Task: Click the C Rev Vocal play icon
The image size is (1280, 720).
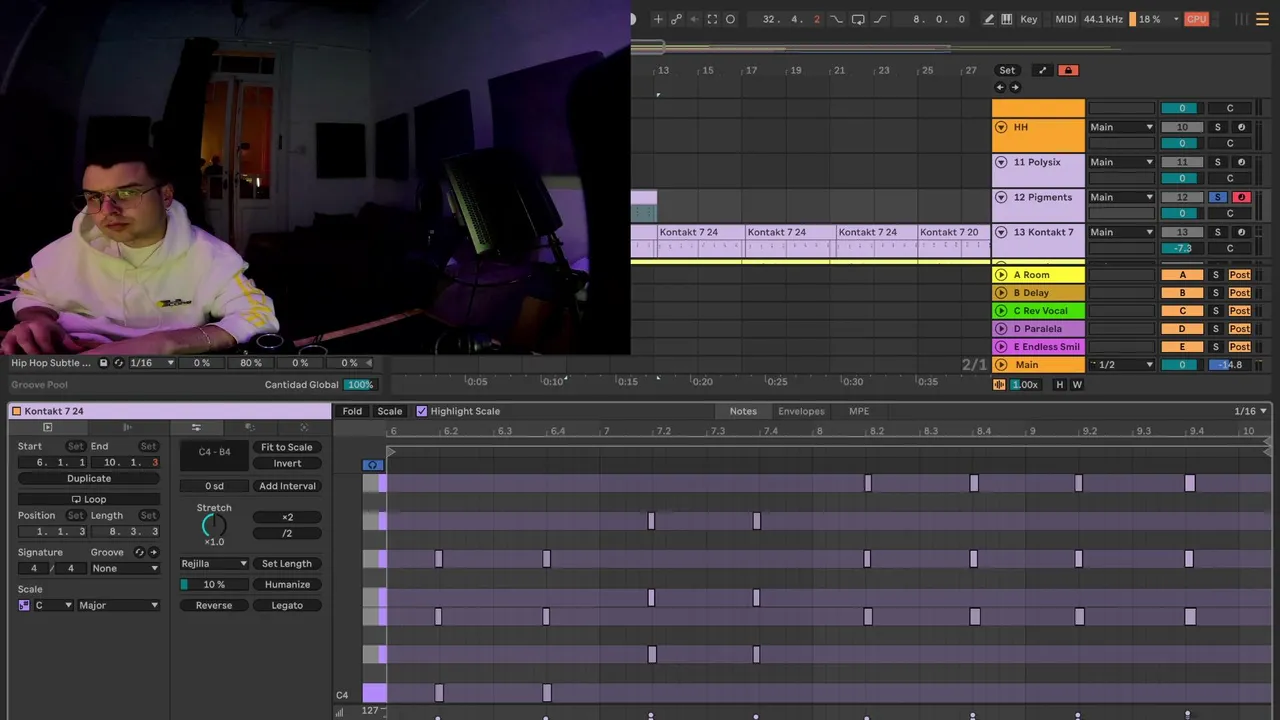Action: (x=1001, y=311)
